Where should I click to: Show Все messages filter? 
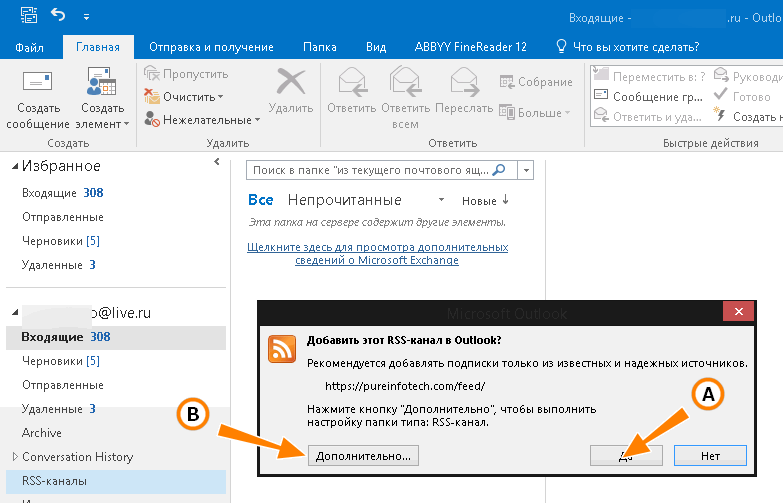point(261,200)
